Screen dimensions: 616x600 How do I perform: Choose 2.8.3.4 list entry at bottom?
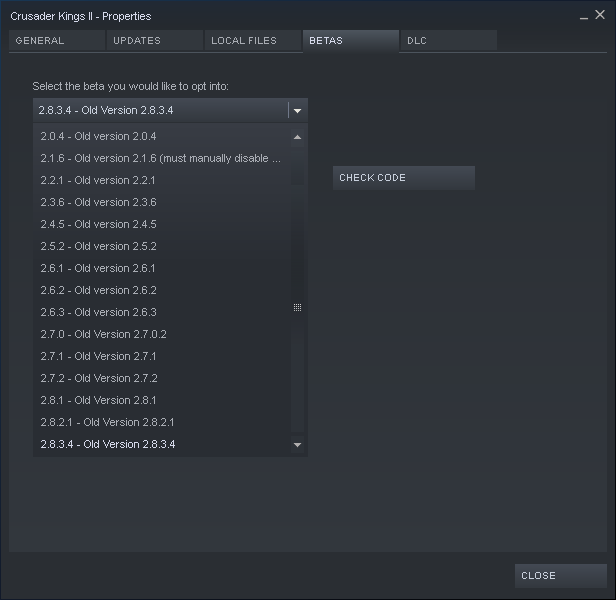(162, 444)
